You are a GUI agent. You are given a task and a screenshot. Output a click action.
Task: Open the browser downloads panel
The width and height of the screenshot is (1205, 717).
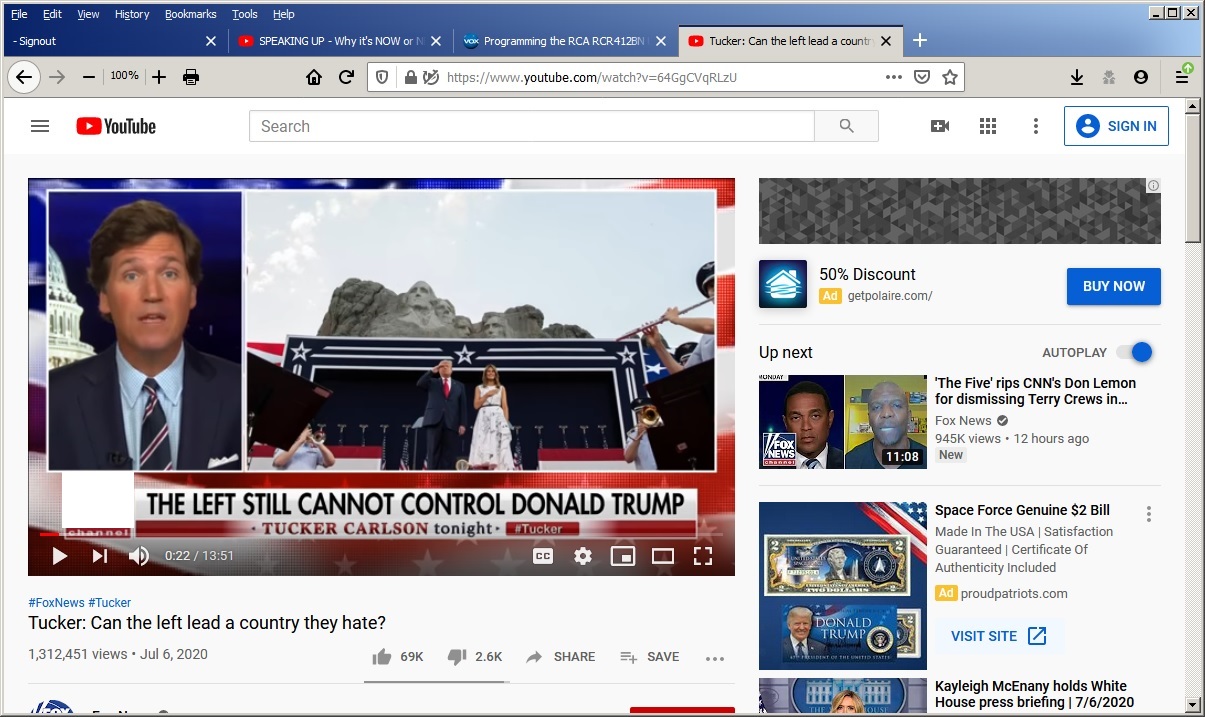[1077, 77]
